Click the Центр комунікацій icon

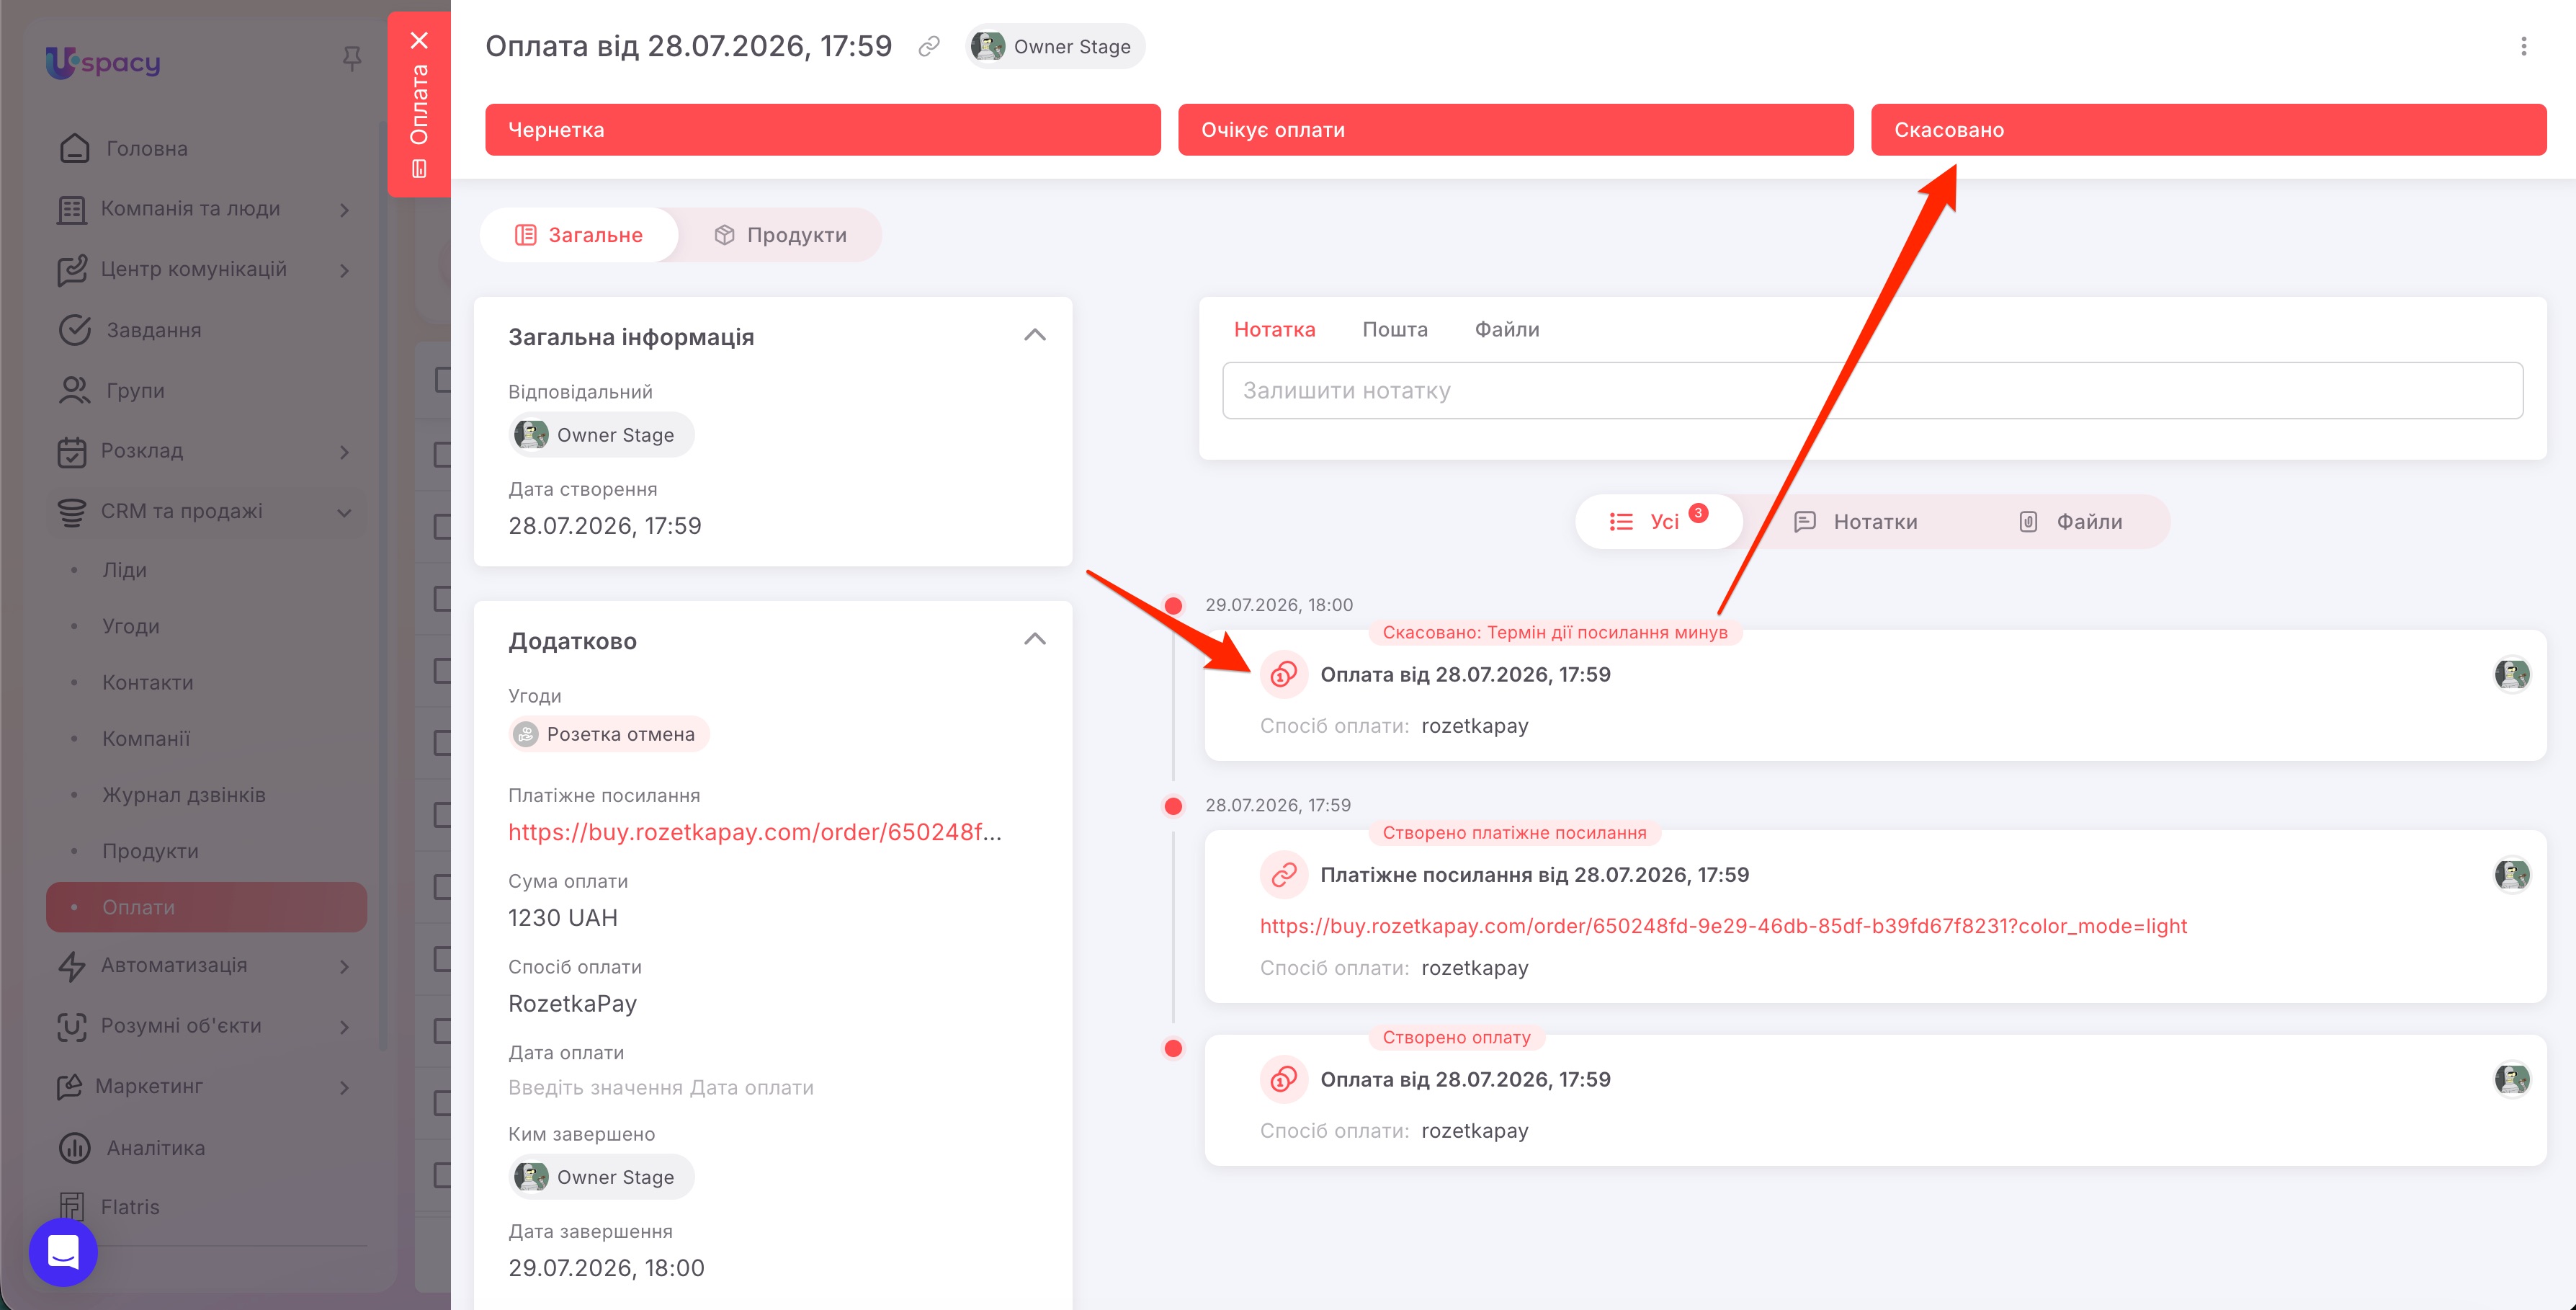tap(71, 270)
